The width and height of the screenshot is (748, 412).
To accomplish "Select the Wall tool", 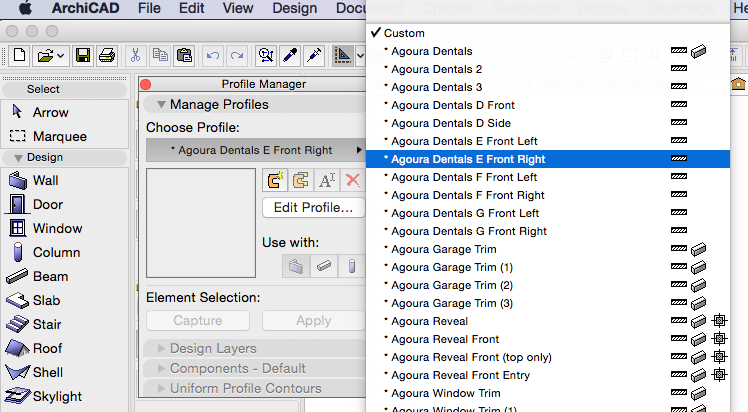I will coord(45,180).
